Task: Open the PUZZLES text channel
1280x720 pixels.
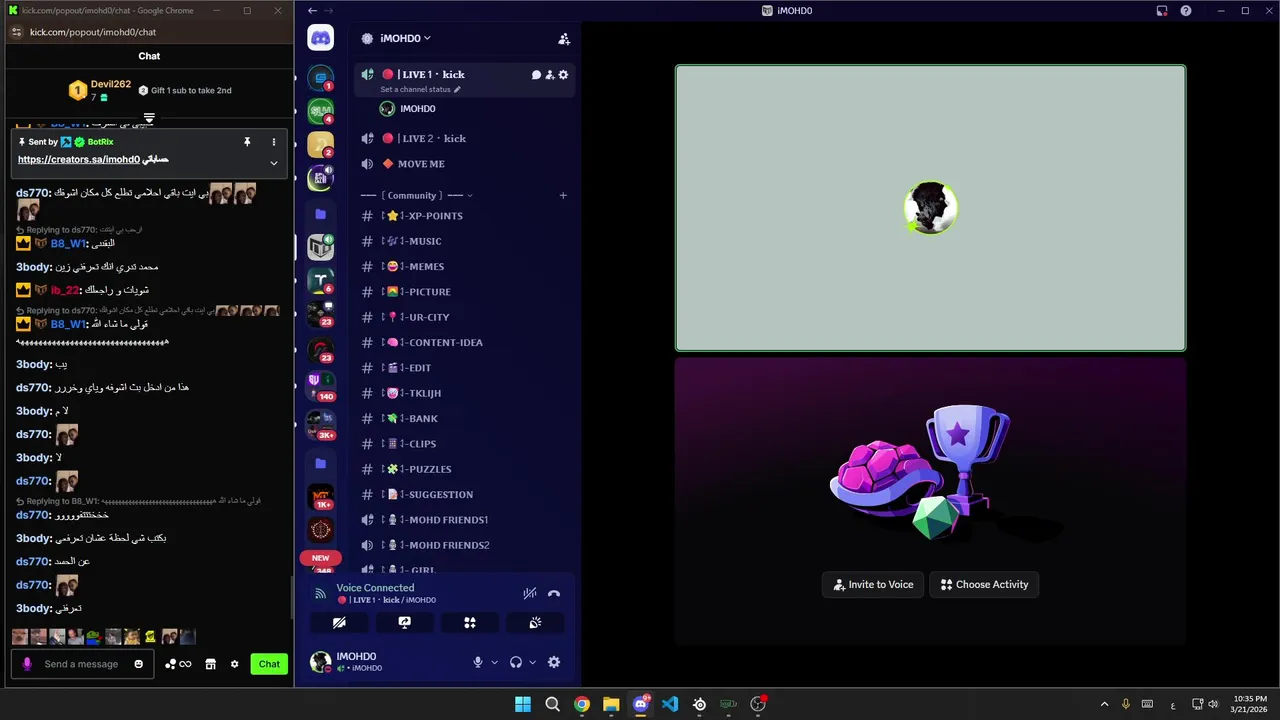Action: pyautogui.click(x=464, y=469)
